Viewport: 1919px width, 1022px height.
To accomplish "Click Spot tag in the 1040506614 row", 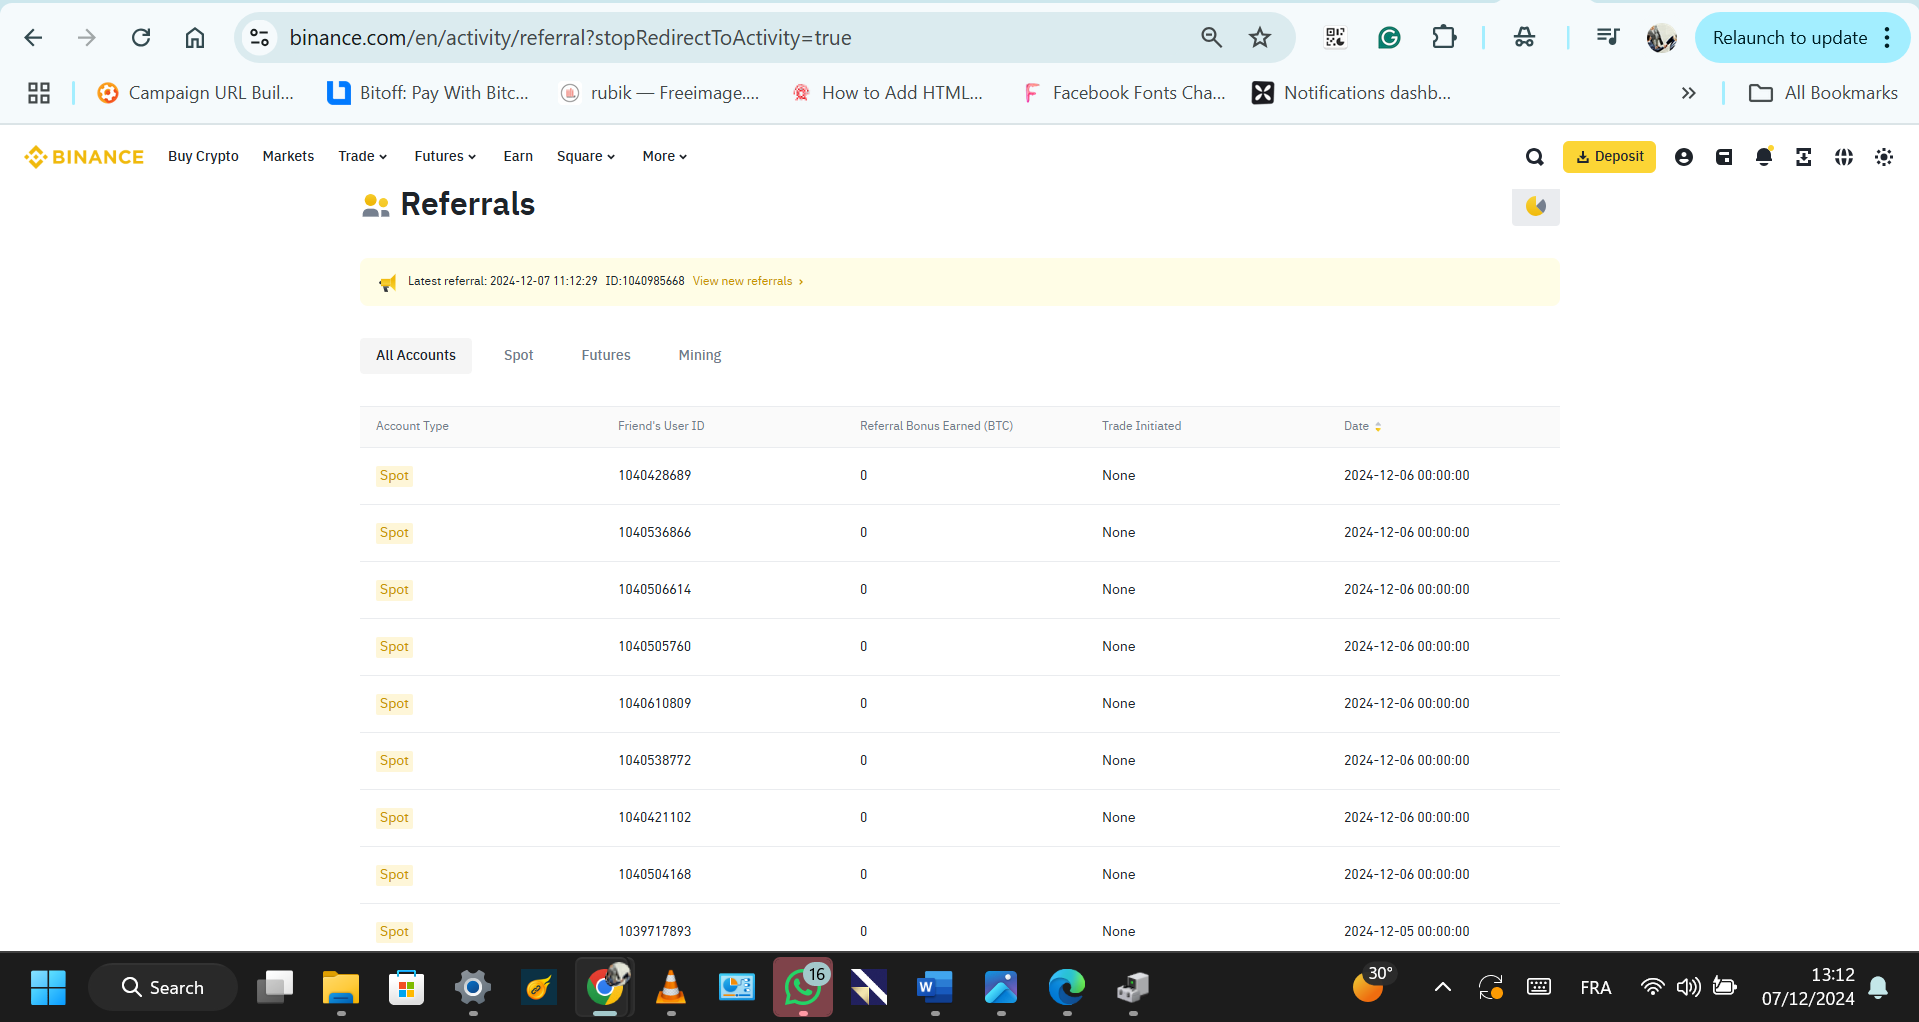I will coord(394,590).
